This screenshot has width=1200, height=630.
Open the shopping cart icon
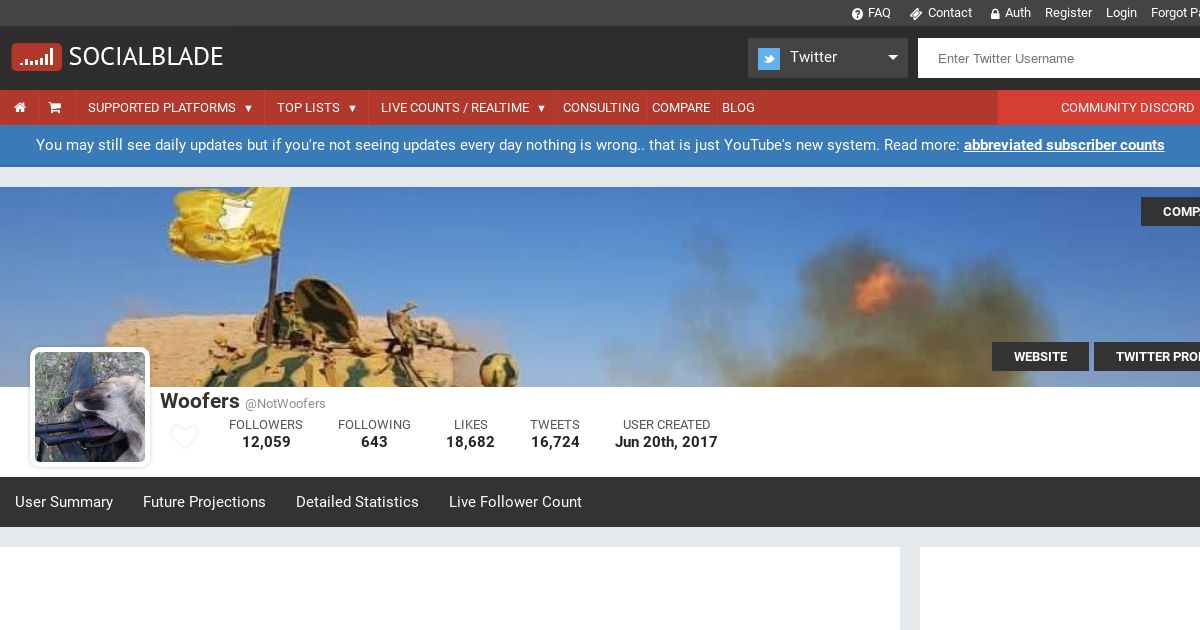55,107
